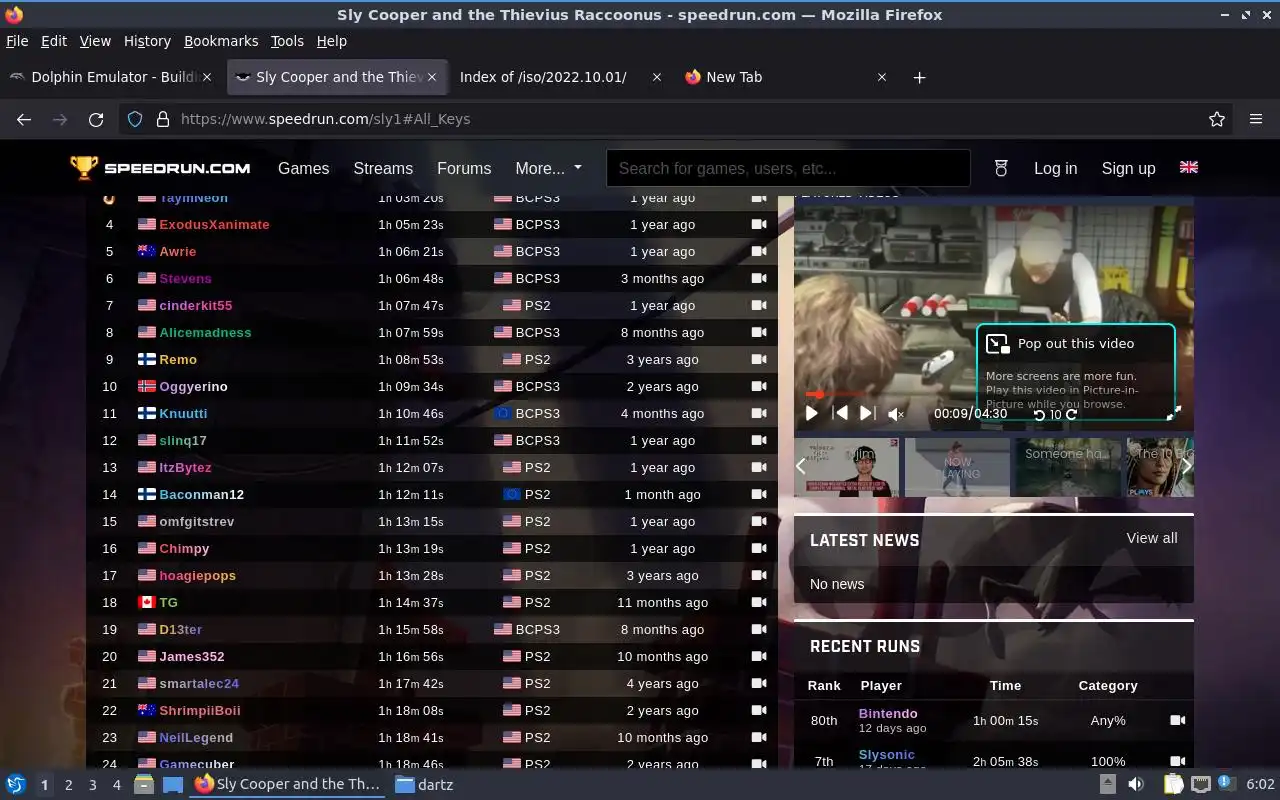Open video icon for Awrie's run

point(759,251)
